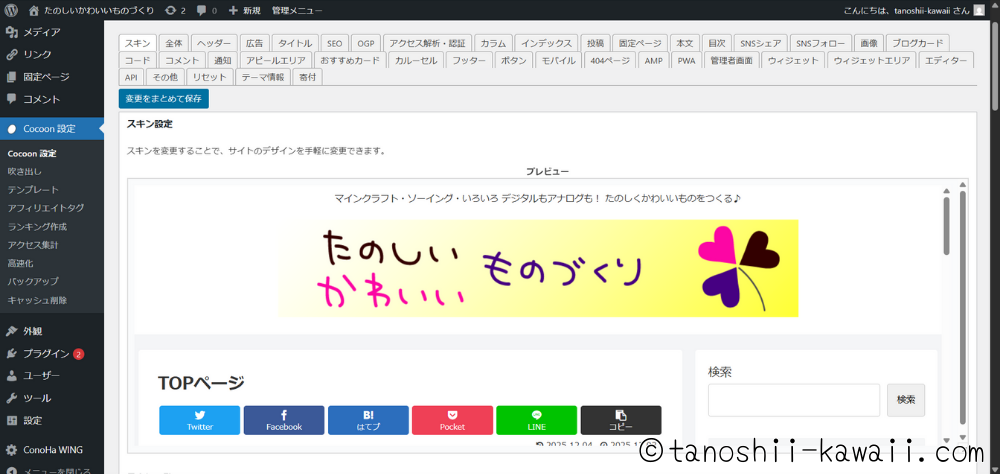Click preview search input field
This screenshot has width=1000, height=474.
(x=793, y=400)
